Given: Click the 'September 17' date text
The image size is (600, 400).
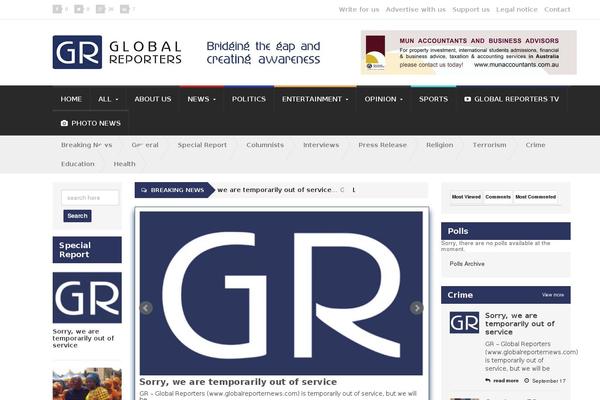Looking at the screenshot, I should point(548,381).
